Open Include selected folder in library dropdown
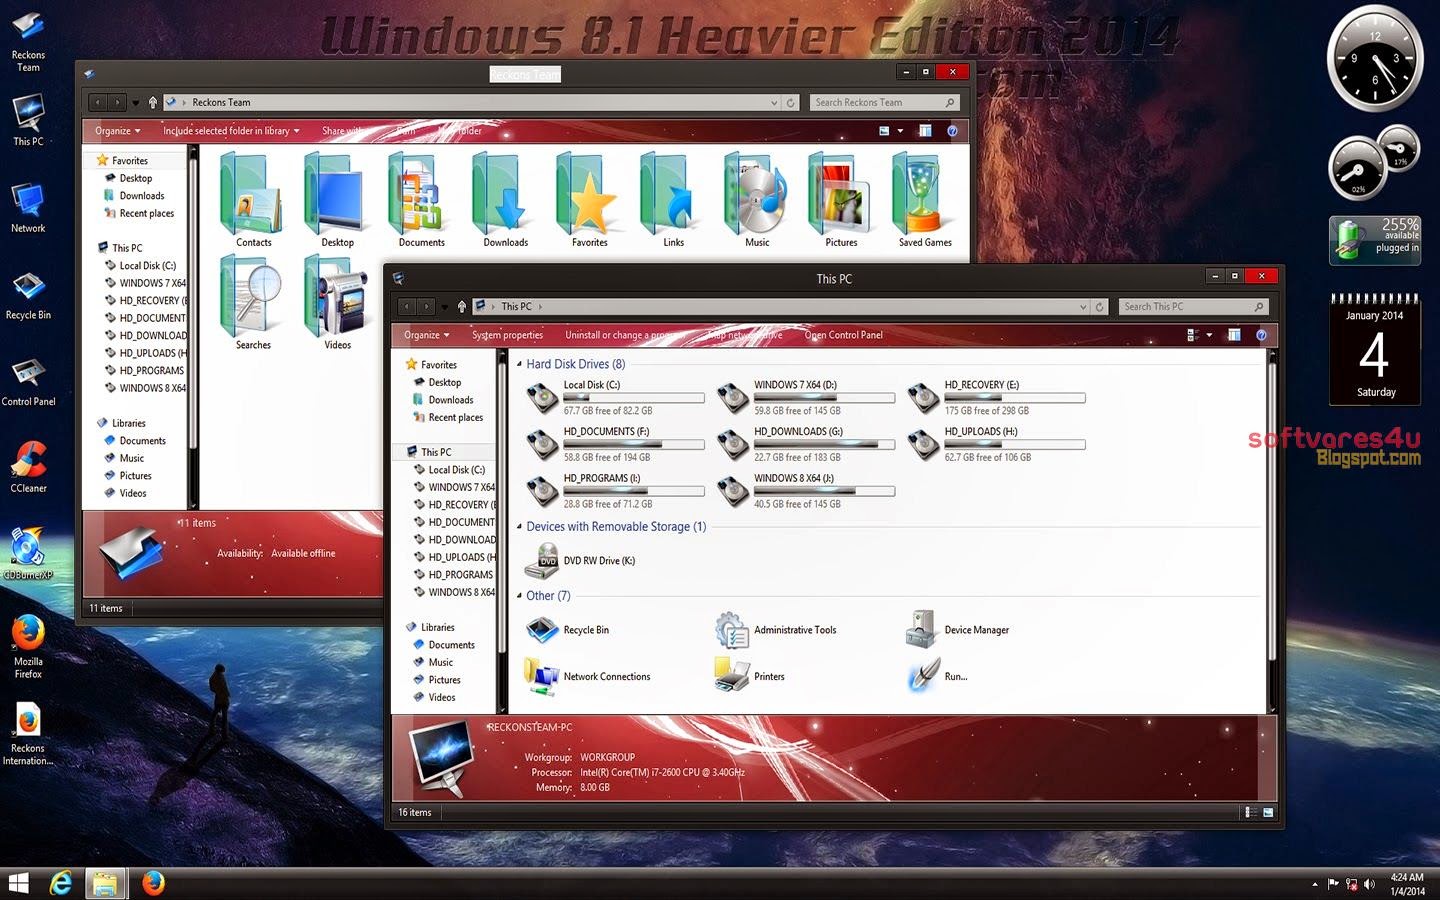Screen dimensions: 1440x900 [x=232, y=131]
